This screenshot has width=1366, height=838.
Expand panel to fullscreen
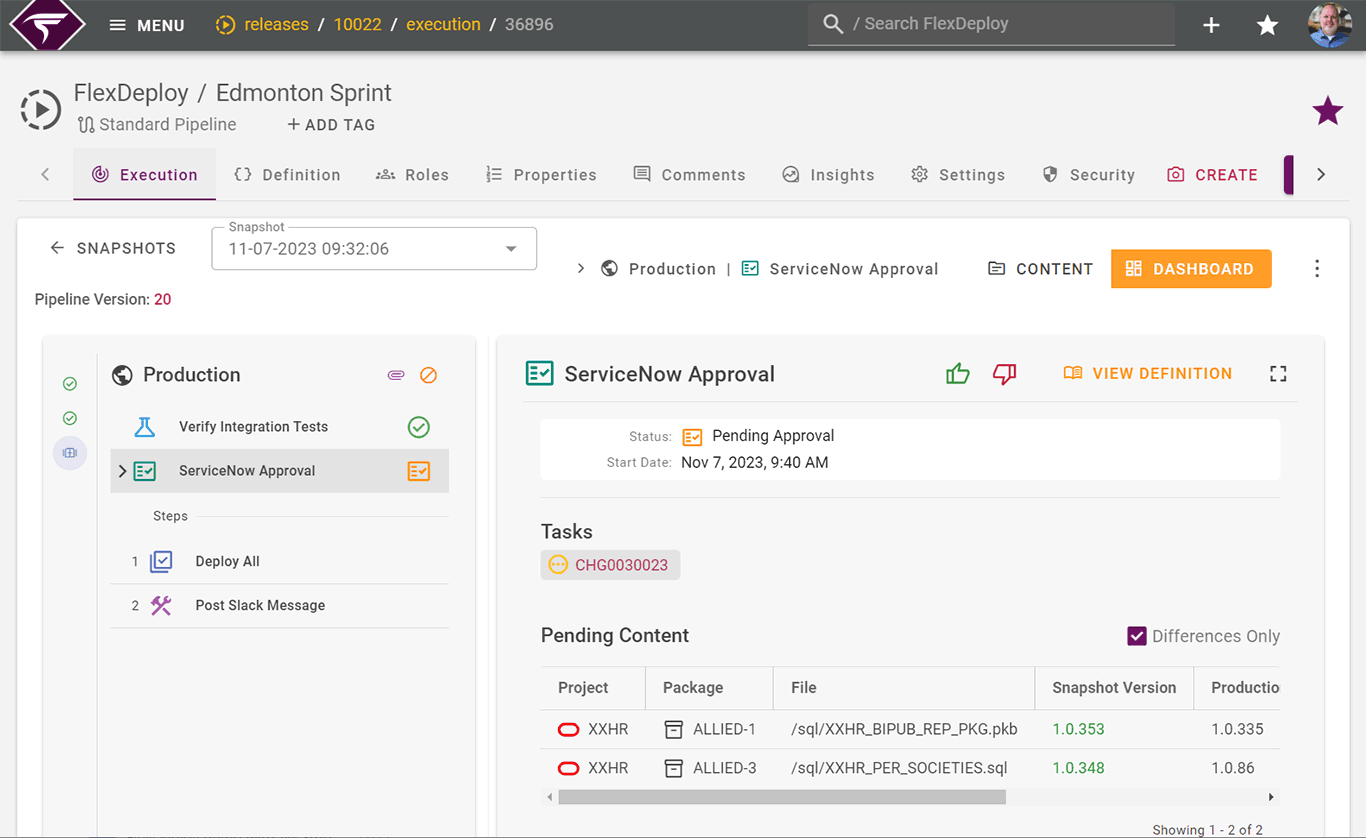1278,374
